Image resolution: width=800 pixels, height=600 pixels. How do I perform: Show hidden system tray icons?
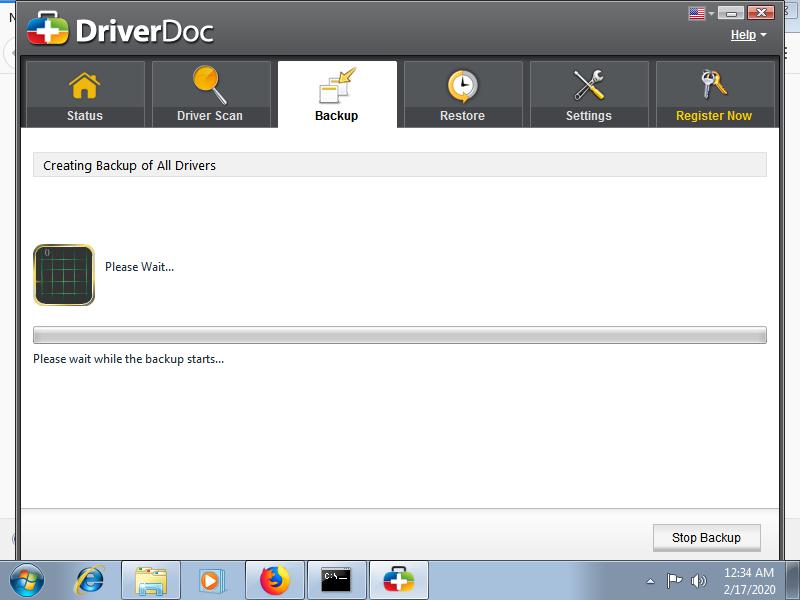click(x=651, y=581)
